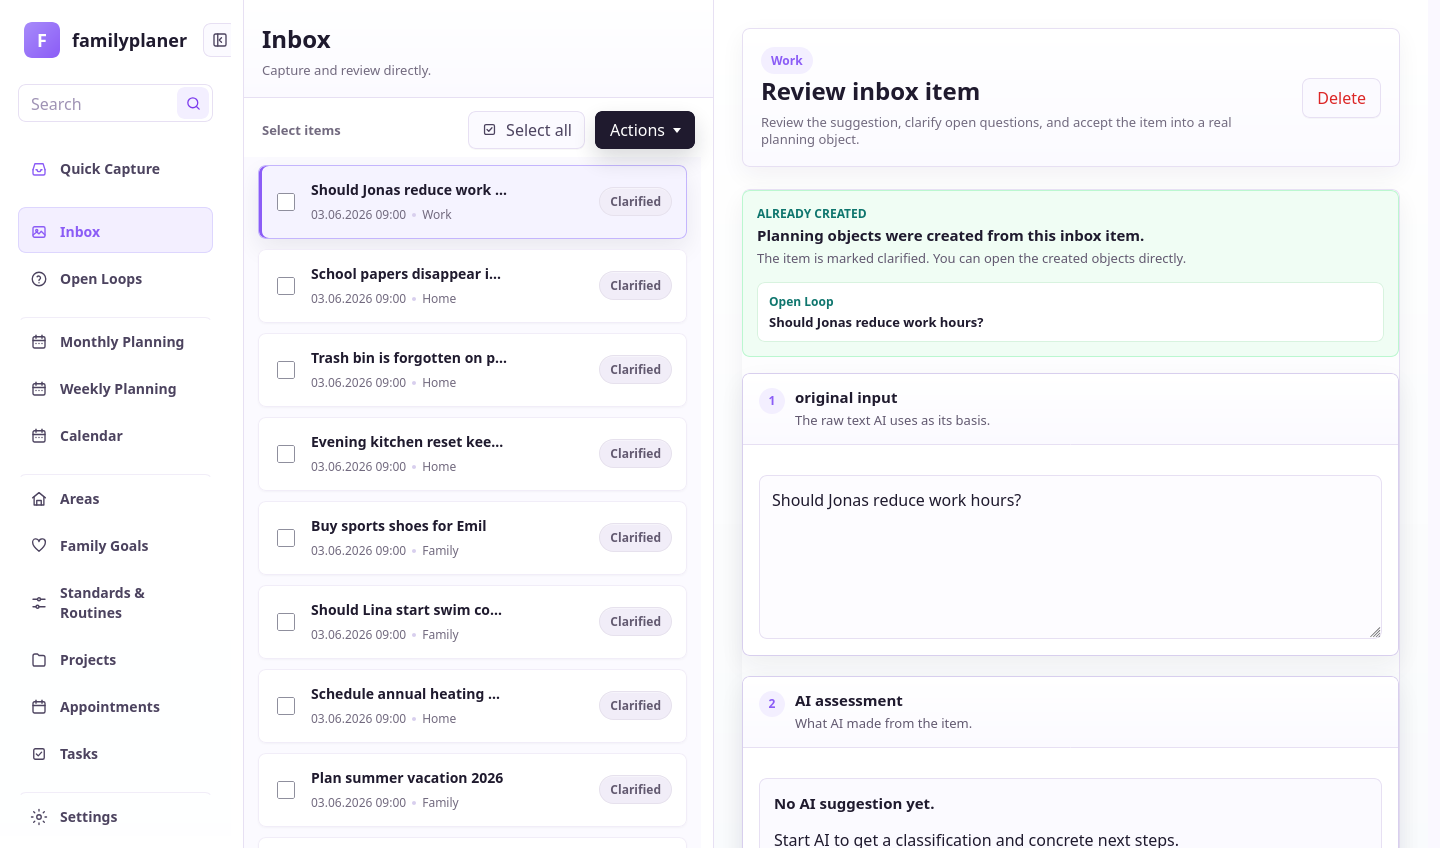Click the No AI suggestion yet text
1440x848 pixels.
(x=854, y=804)
